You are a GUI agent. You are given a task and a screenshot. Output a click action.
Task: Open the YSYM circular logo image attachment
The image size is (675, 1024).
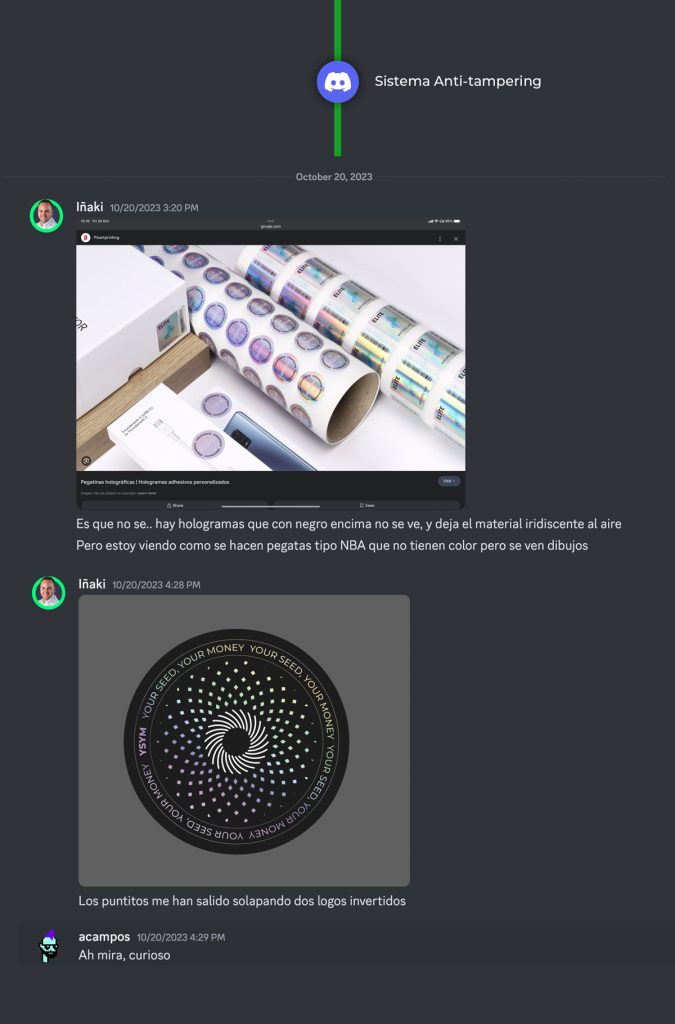244,741
